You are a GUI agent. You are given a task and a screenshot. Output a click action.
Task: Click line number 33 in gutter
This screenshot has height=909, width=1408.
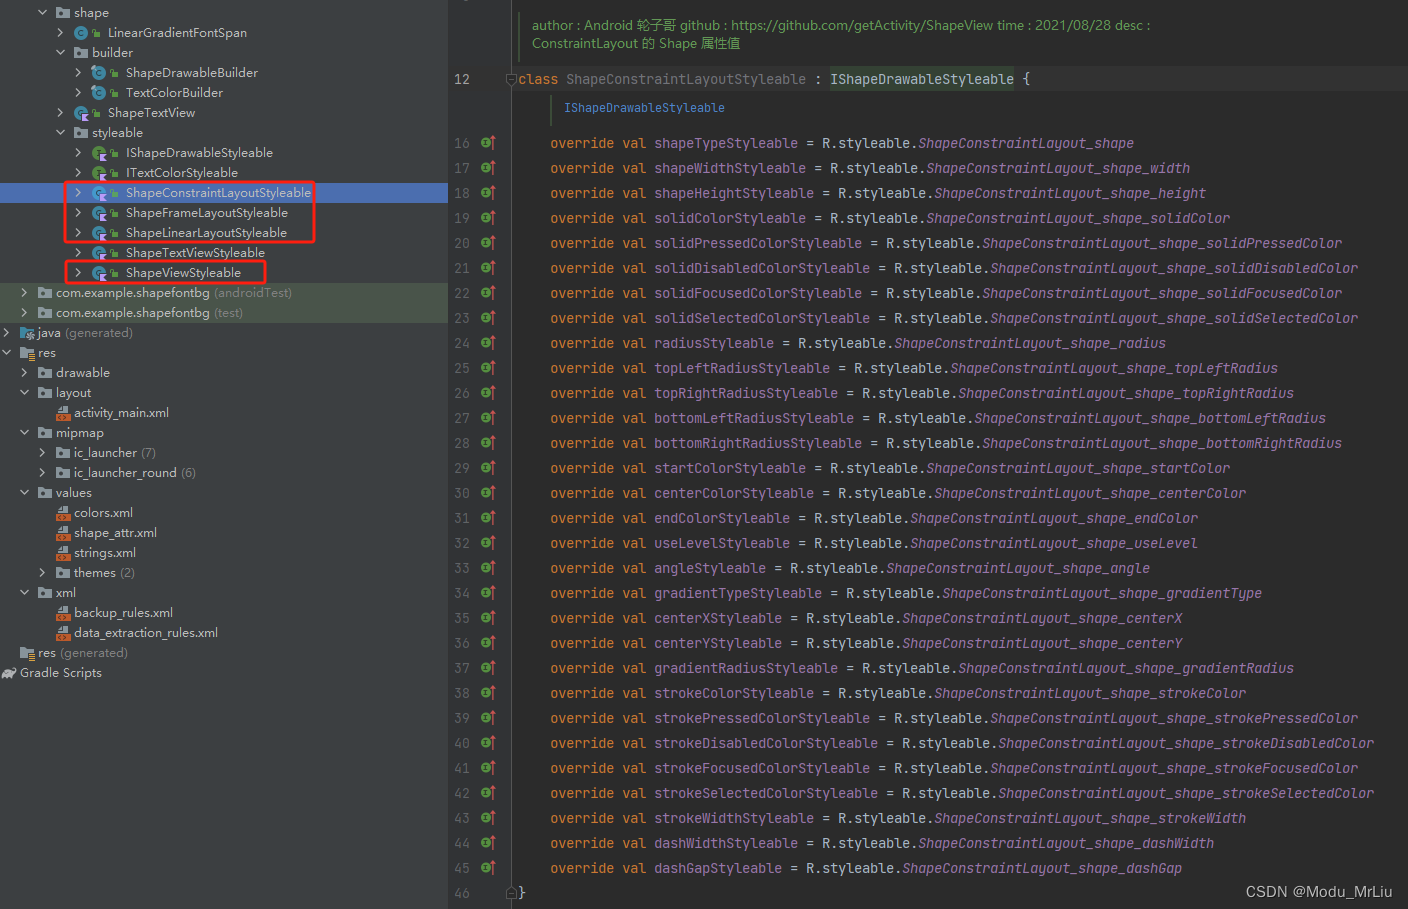[x=462, y=568]
